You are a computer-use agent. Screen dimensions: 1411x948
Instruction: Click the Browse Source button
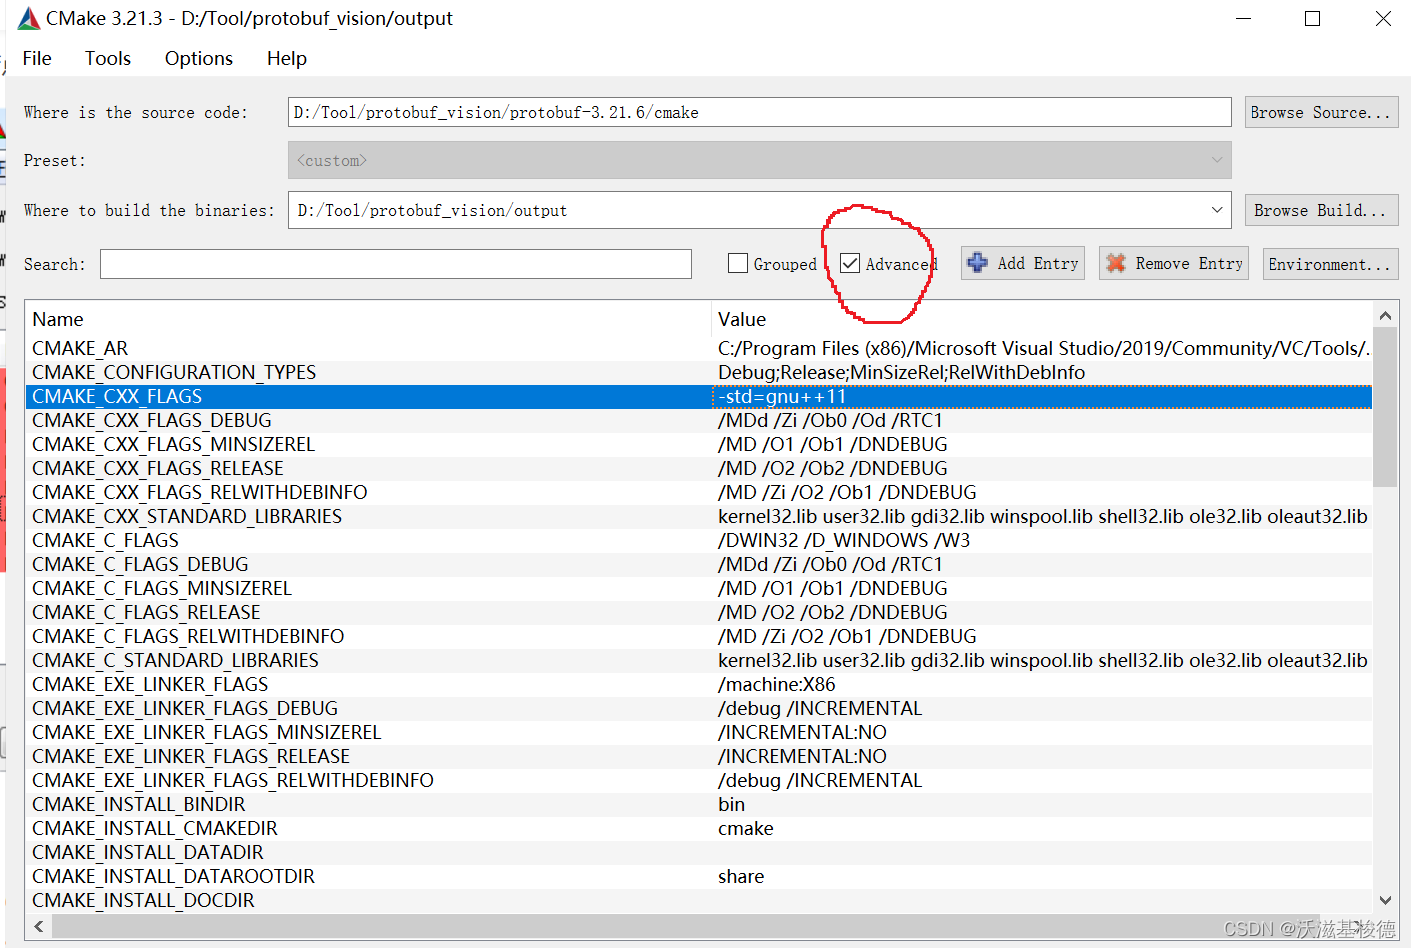tap(1321, 112)
